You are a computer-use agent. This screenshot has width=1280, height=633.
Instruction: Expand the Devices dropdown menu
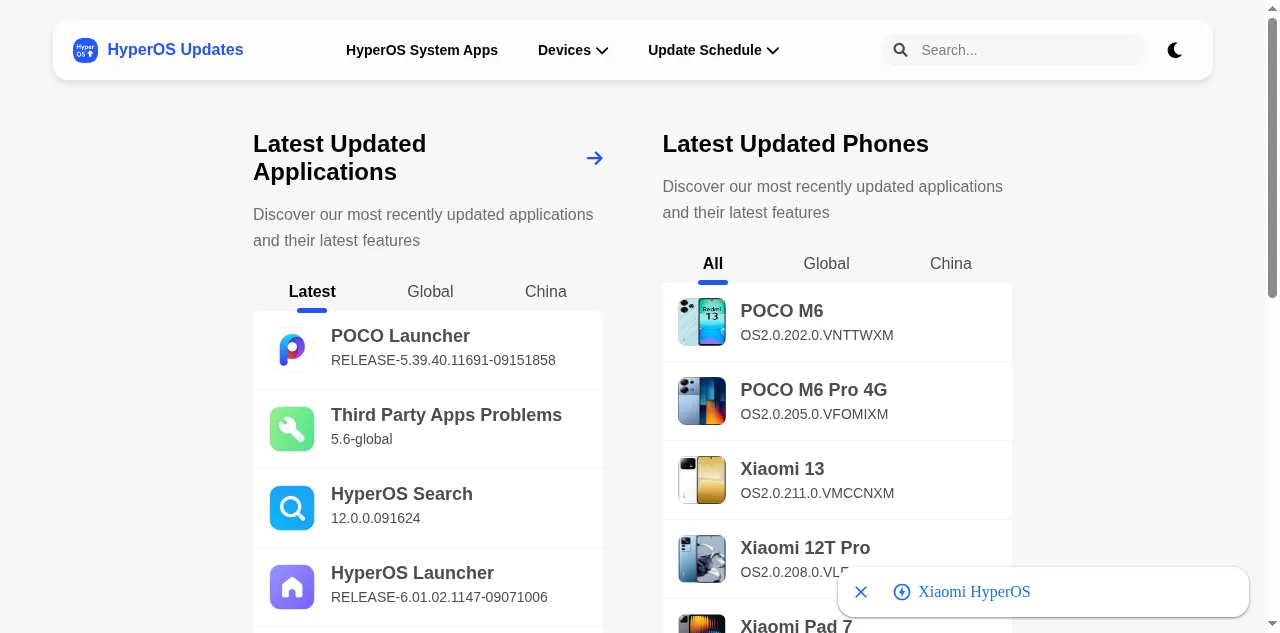[573, 50]
